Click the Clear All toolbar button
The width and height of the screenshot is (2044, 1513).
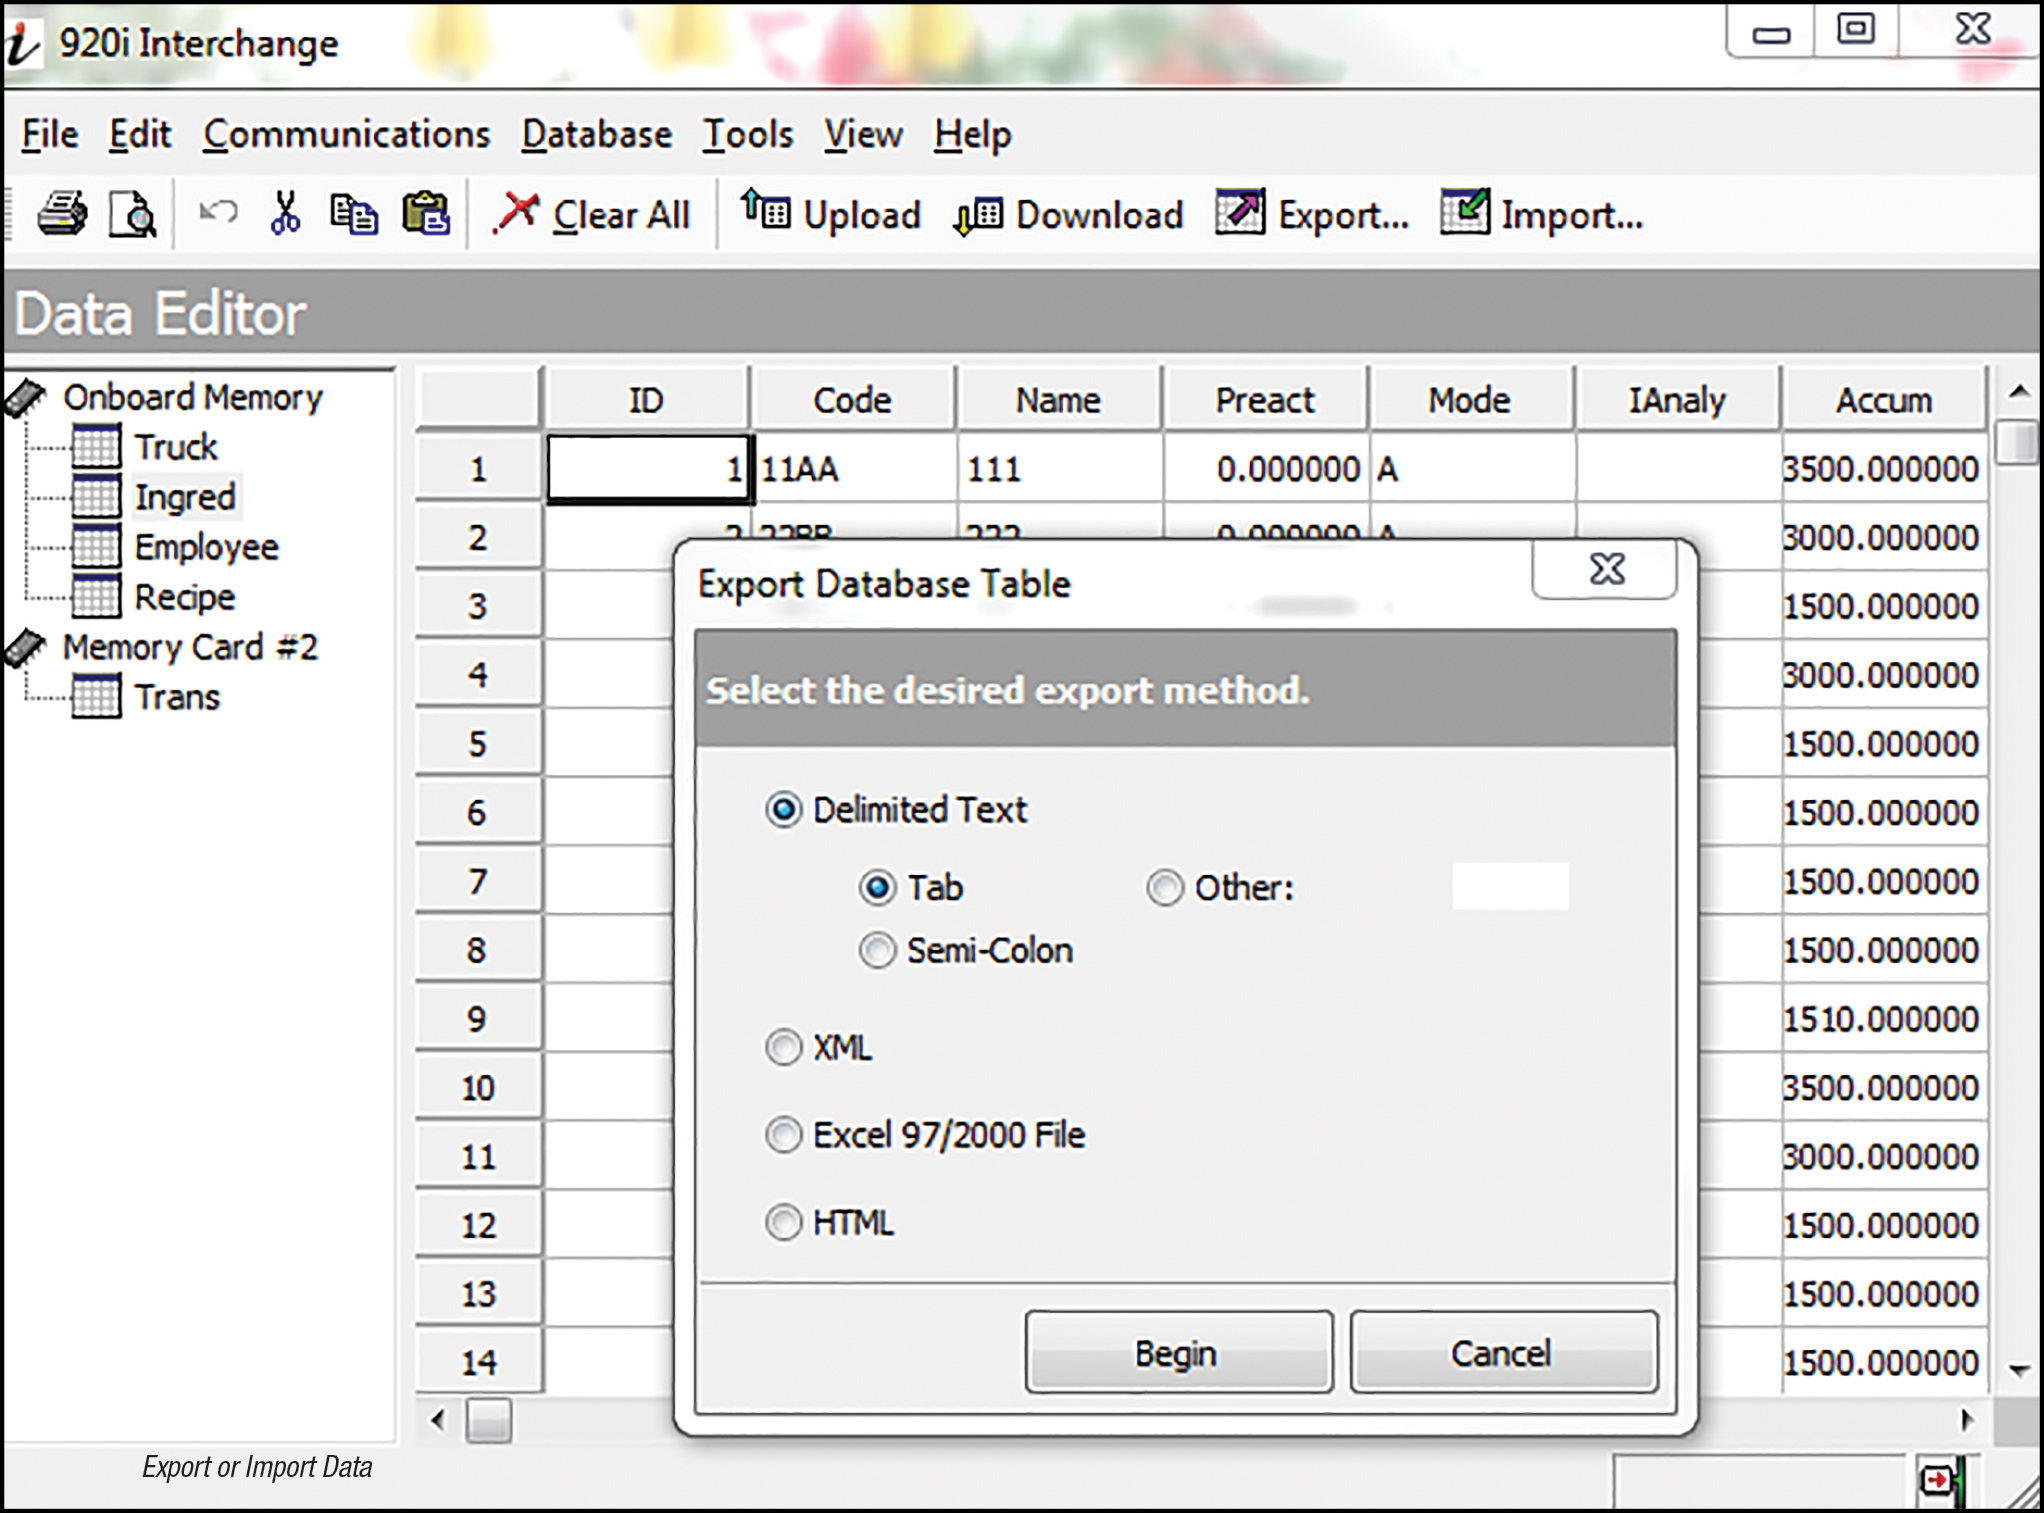click(592, 214)
